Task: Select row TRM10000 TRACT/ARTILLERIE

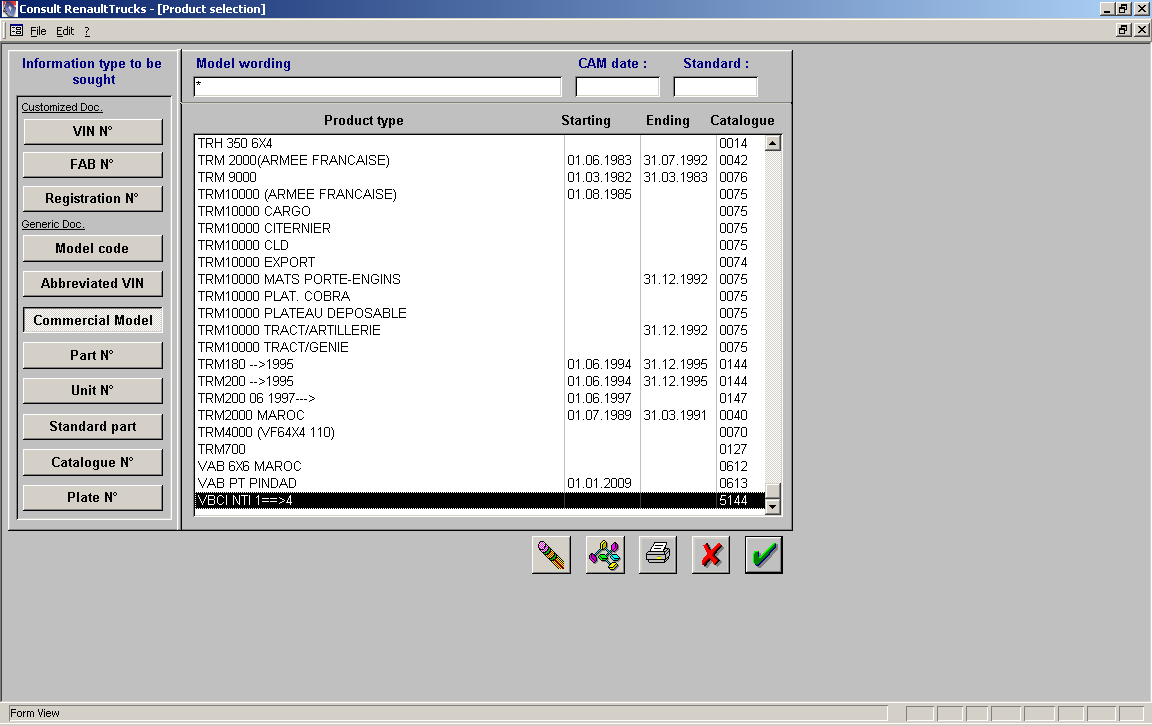Action: click(480, 330)
